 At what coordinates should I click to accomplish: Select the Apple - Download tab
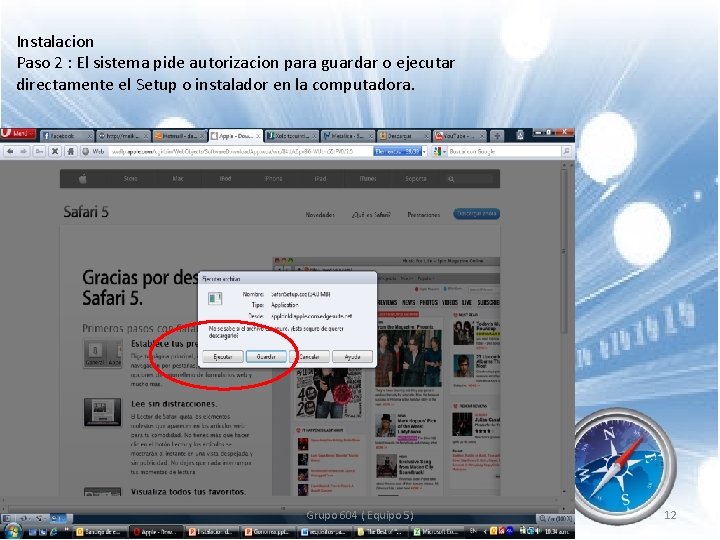pos(236,136)
